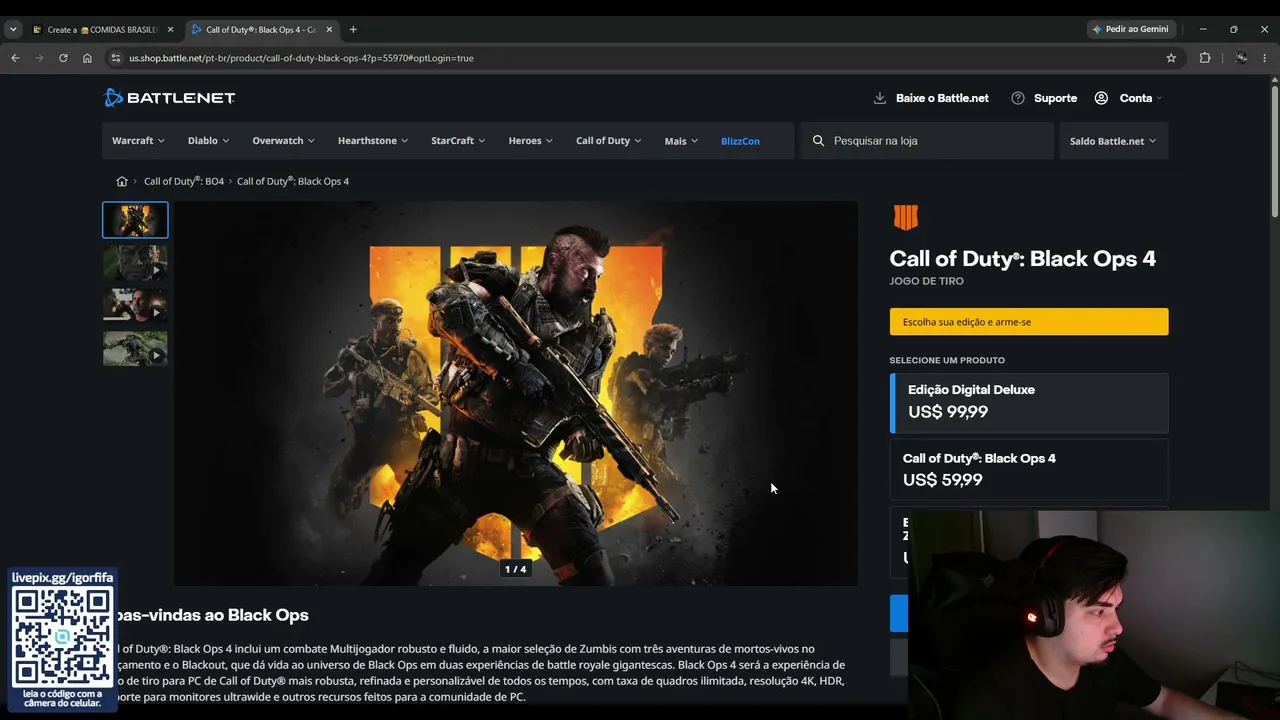Click the main Black Ops 4 cover image

point(516,394)
